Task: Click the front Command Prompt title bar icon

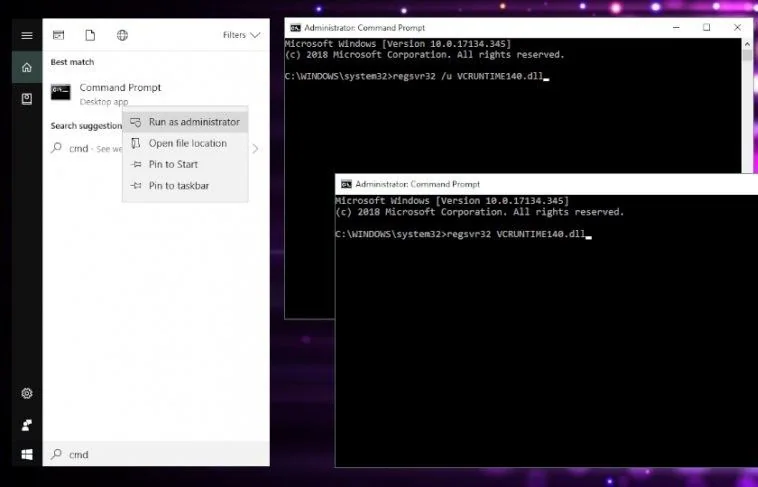Action: 346,184
